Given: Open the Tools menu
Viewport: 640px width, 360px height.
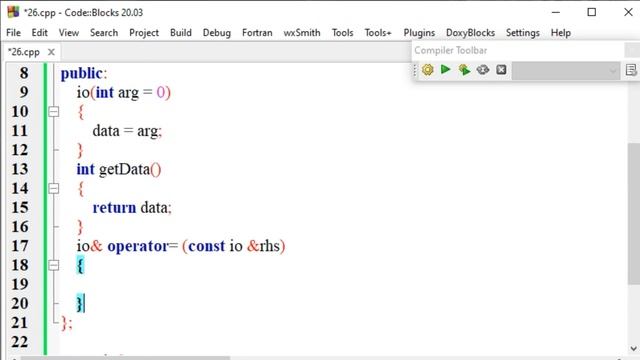Looking at the screenshot, I should click(342, 33).
